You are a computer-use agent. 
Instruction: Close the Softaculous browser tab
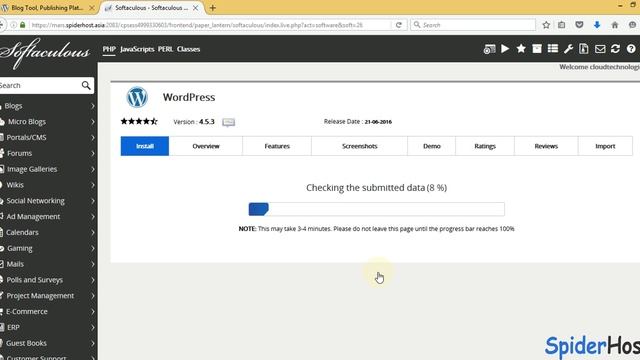tap(196, 8)
